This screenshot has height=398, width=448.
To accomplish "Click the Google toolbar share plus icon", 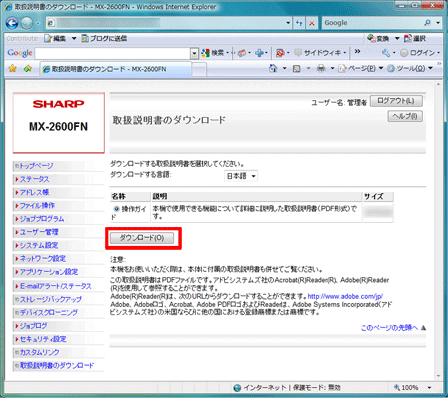I will point(259,53).
